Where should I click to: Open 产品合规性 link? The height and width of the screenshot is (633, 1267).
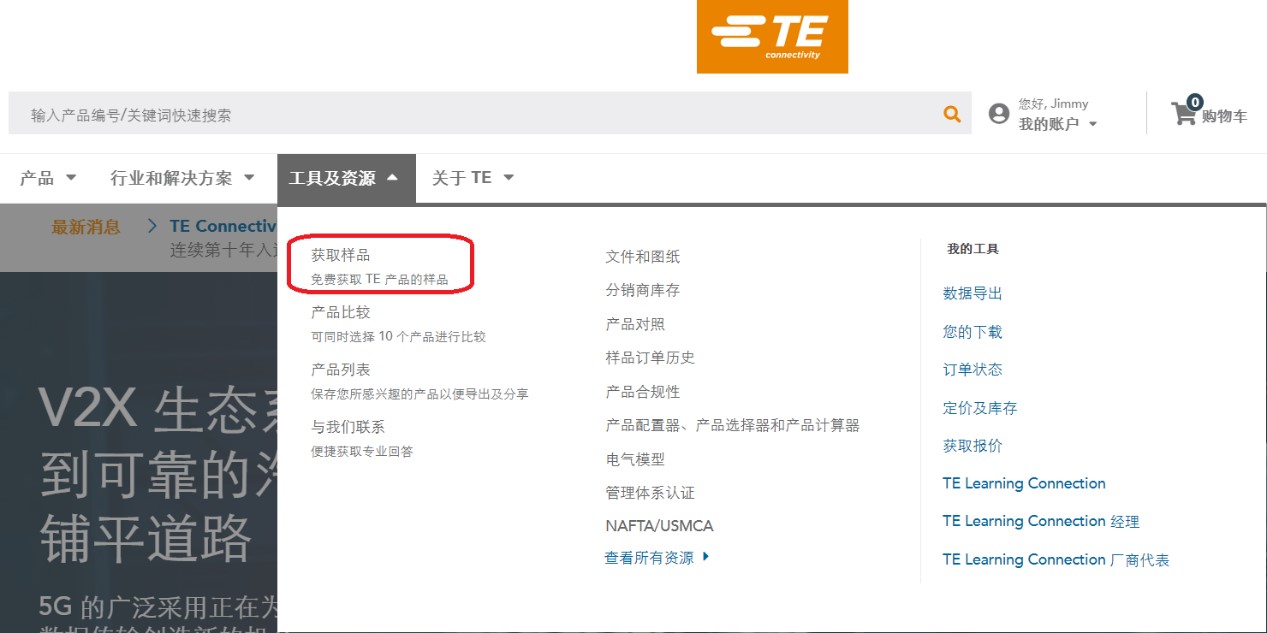[642, 391]
